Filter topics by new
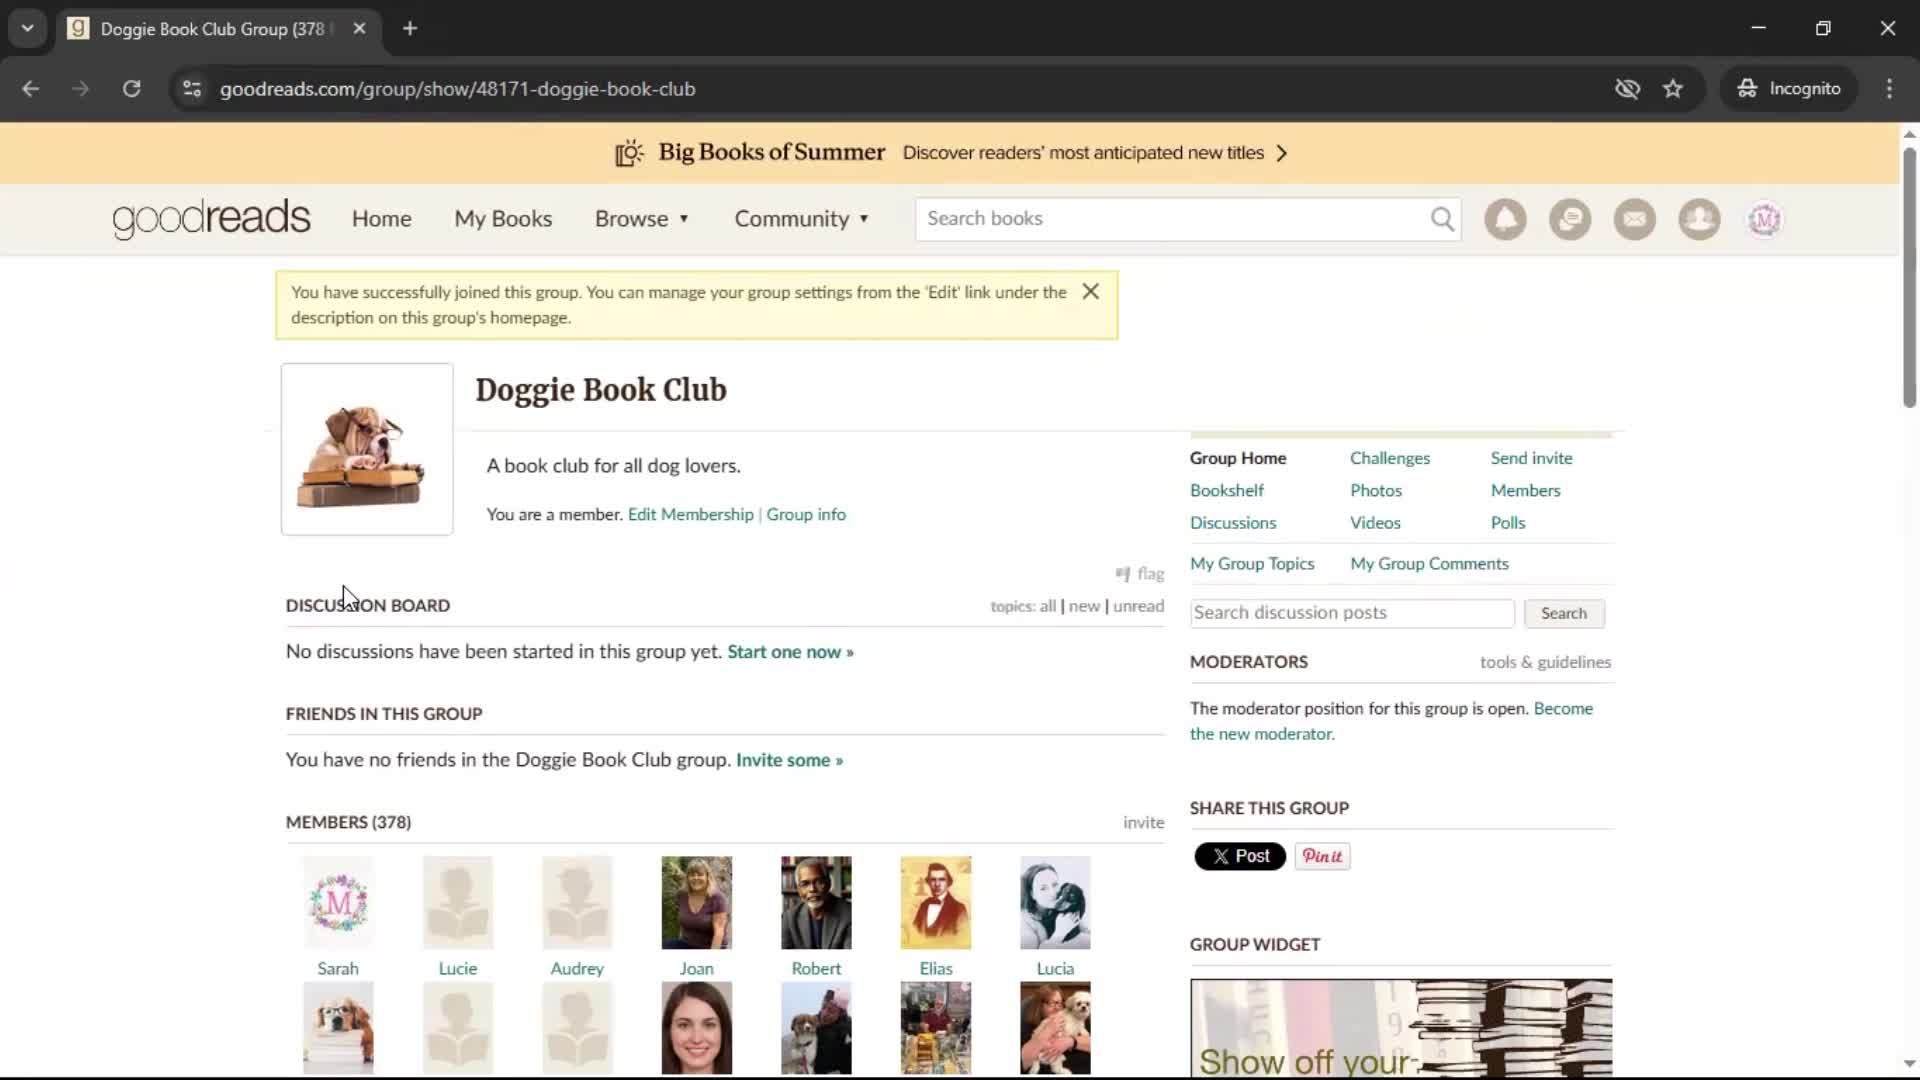 click(1084, 606)
